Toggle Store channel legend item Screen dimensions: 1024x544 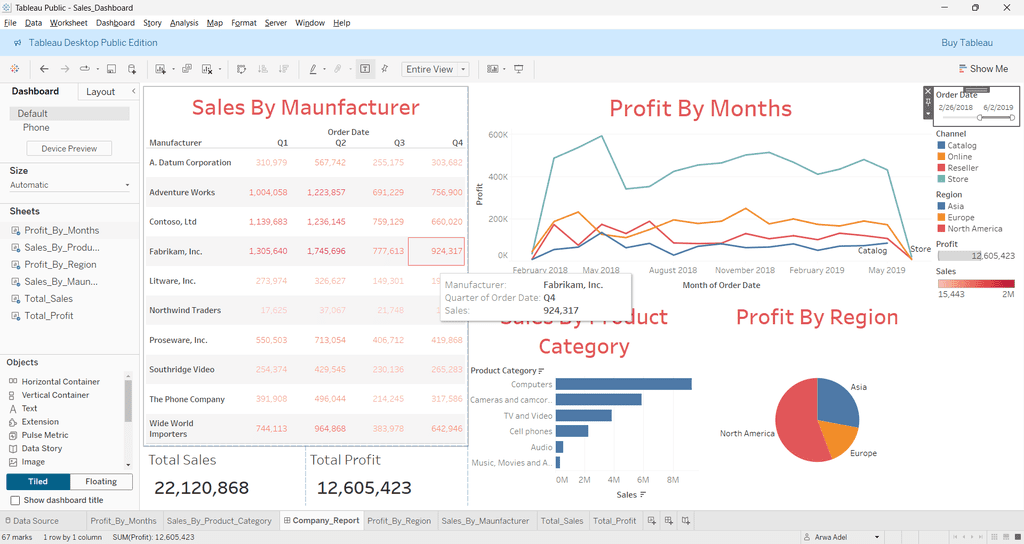[953, 179]
